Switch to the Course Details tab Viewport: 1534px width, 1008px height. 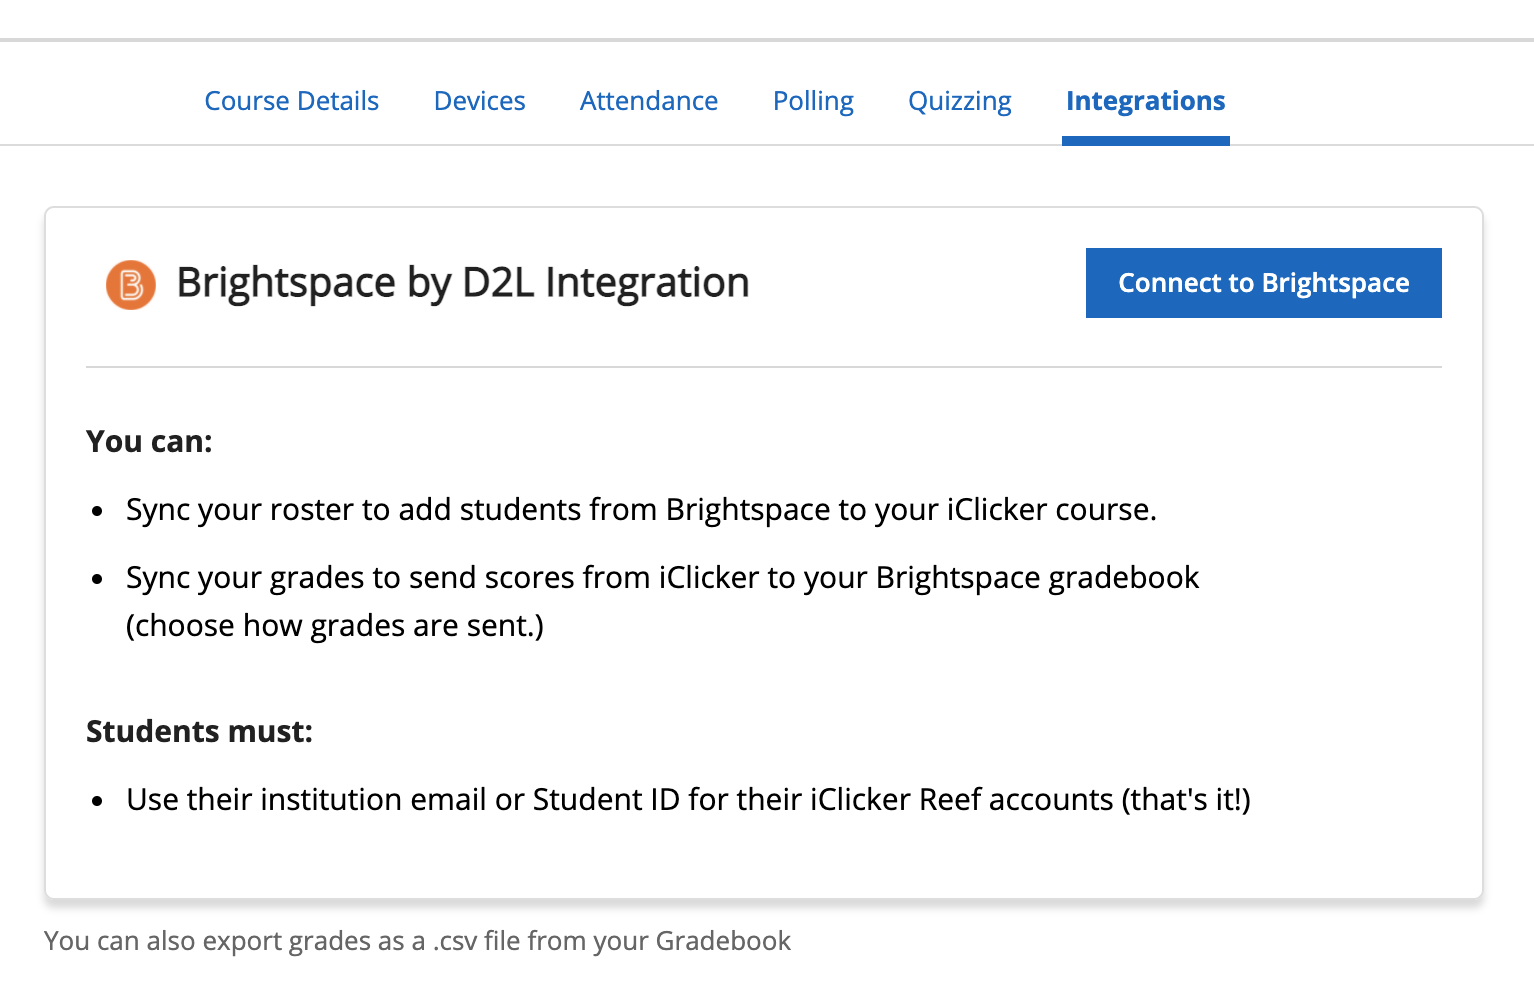point(291,101)
